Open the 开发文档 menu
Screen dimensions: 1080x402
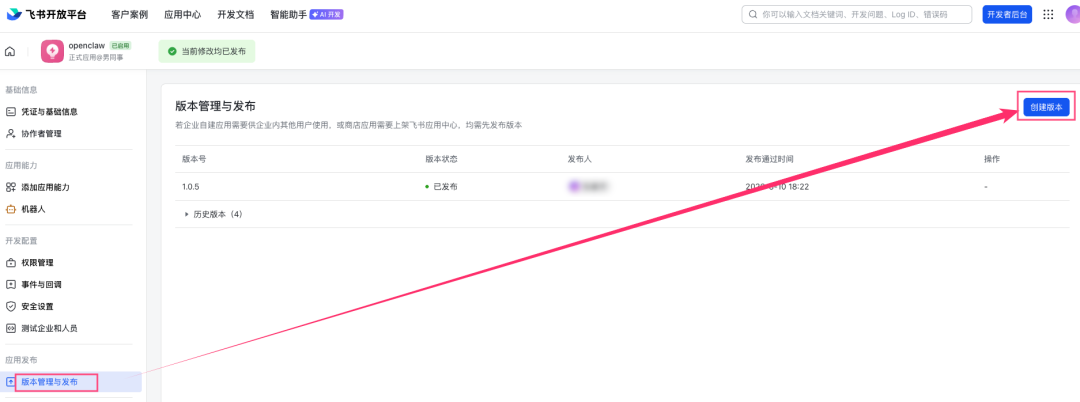click(x=235, y=15)
